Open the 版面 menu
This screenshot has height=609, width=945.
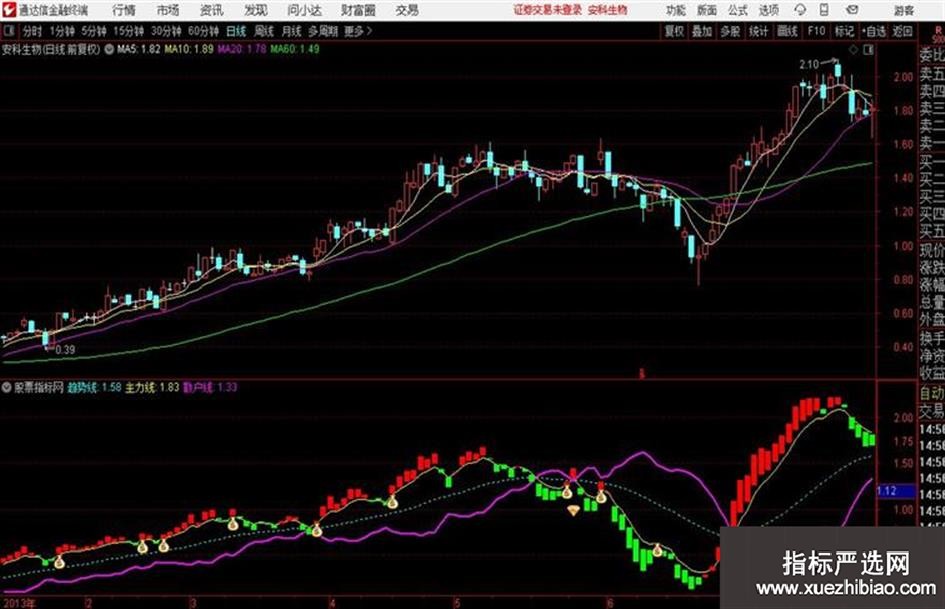707,10
